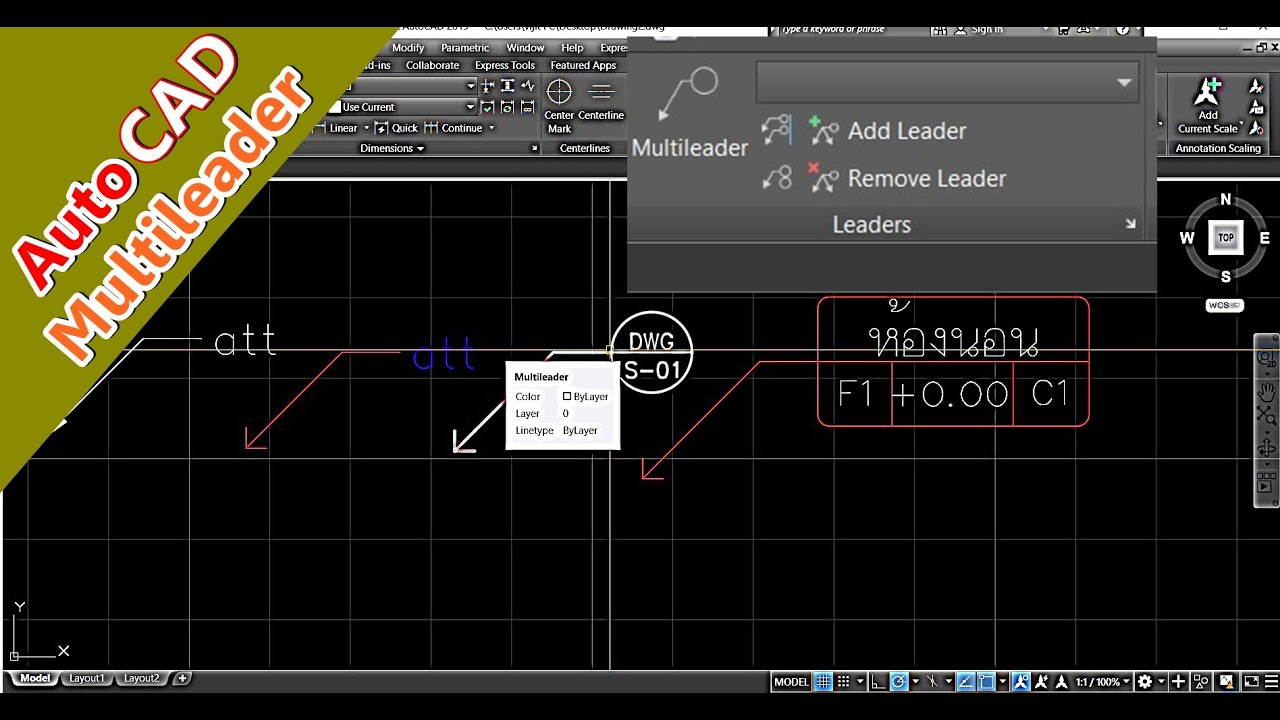1280x720 pixels.
Task: Open the multileader style dropdown
Action: (946, 83)
